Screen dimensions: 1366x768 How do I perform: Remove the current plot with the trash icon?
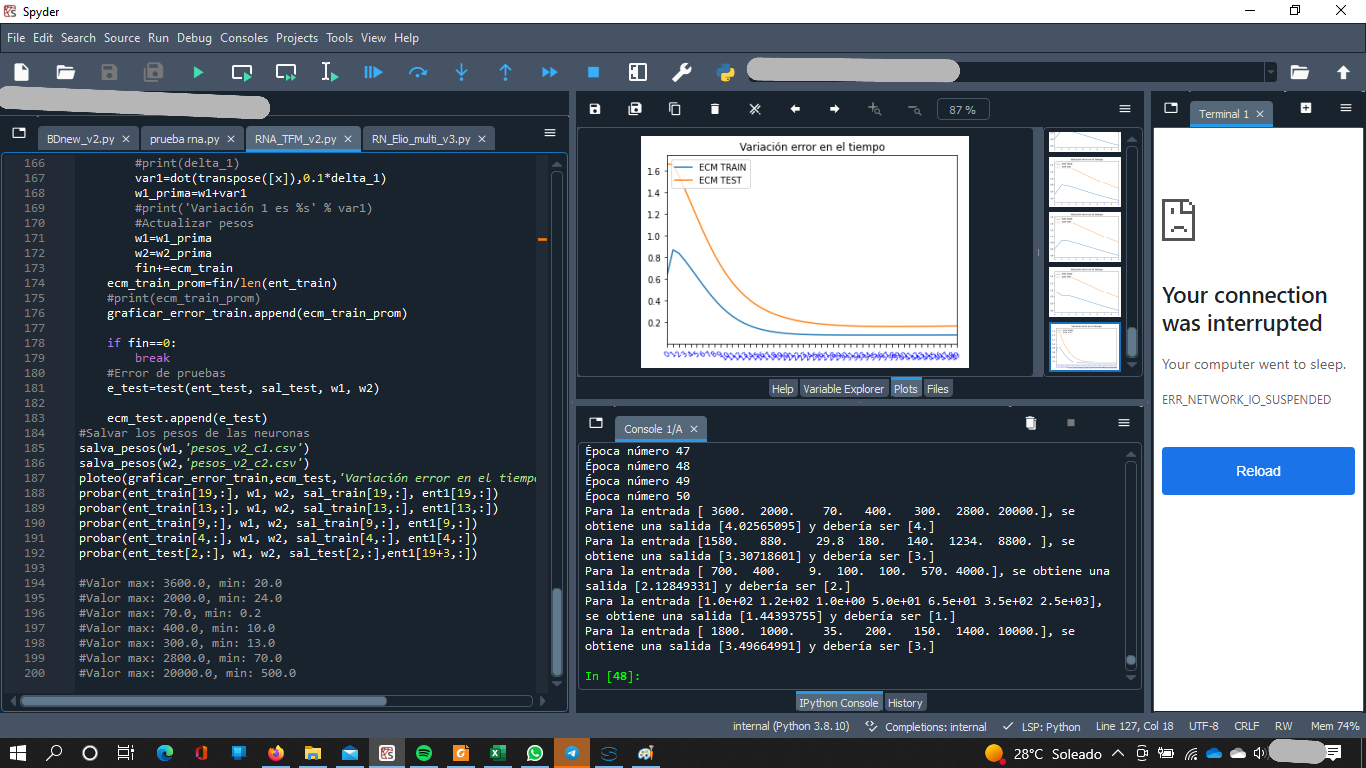[715, 109]
